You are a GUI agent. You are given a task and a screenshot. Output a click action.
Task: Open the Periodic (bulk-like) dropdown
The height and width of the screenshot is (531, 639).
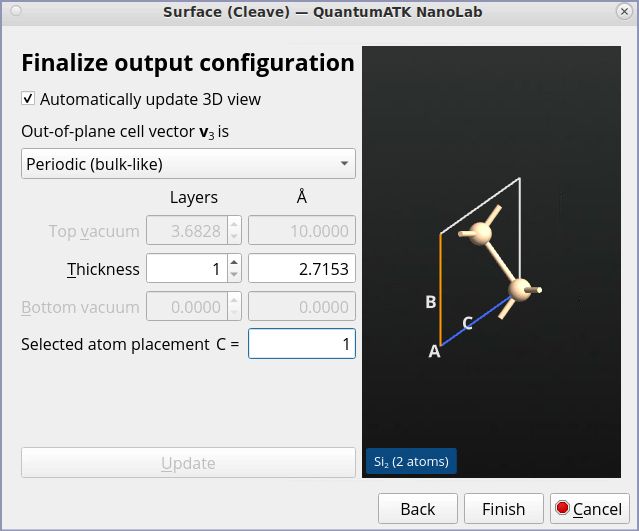point(188,163)
